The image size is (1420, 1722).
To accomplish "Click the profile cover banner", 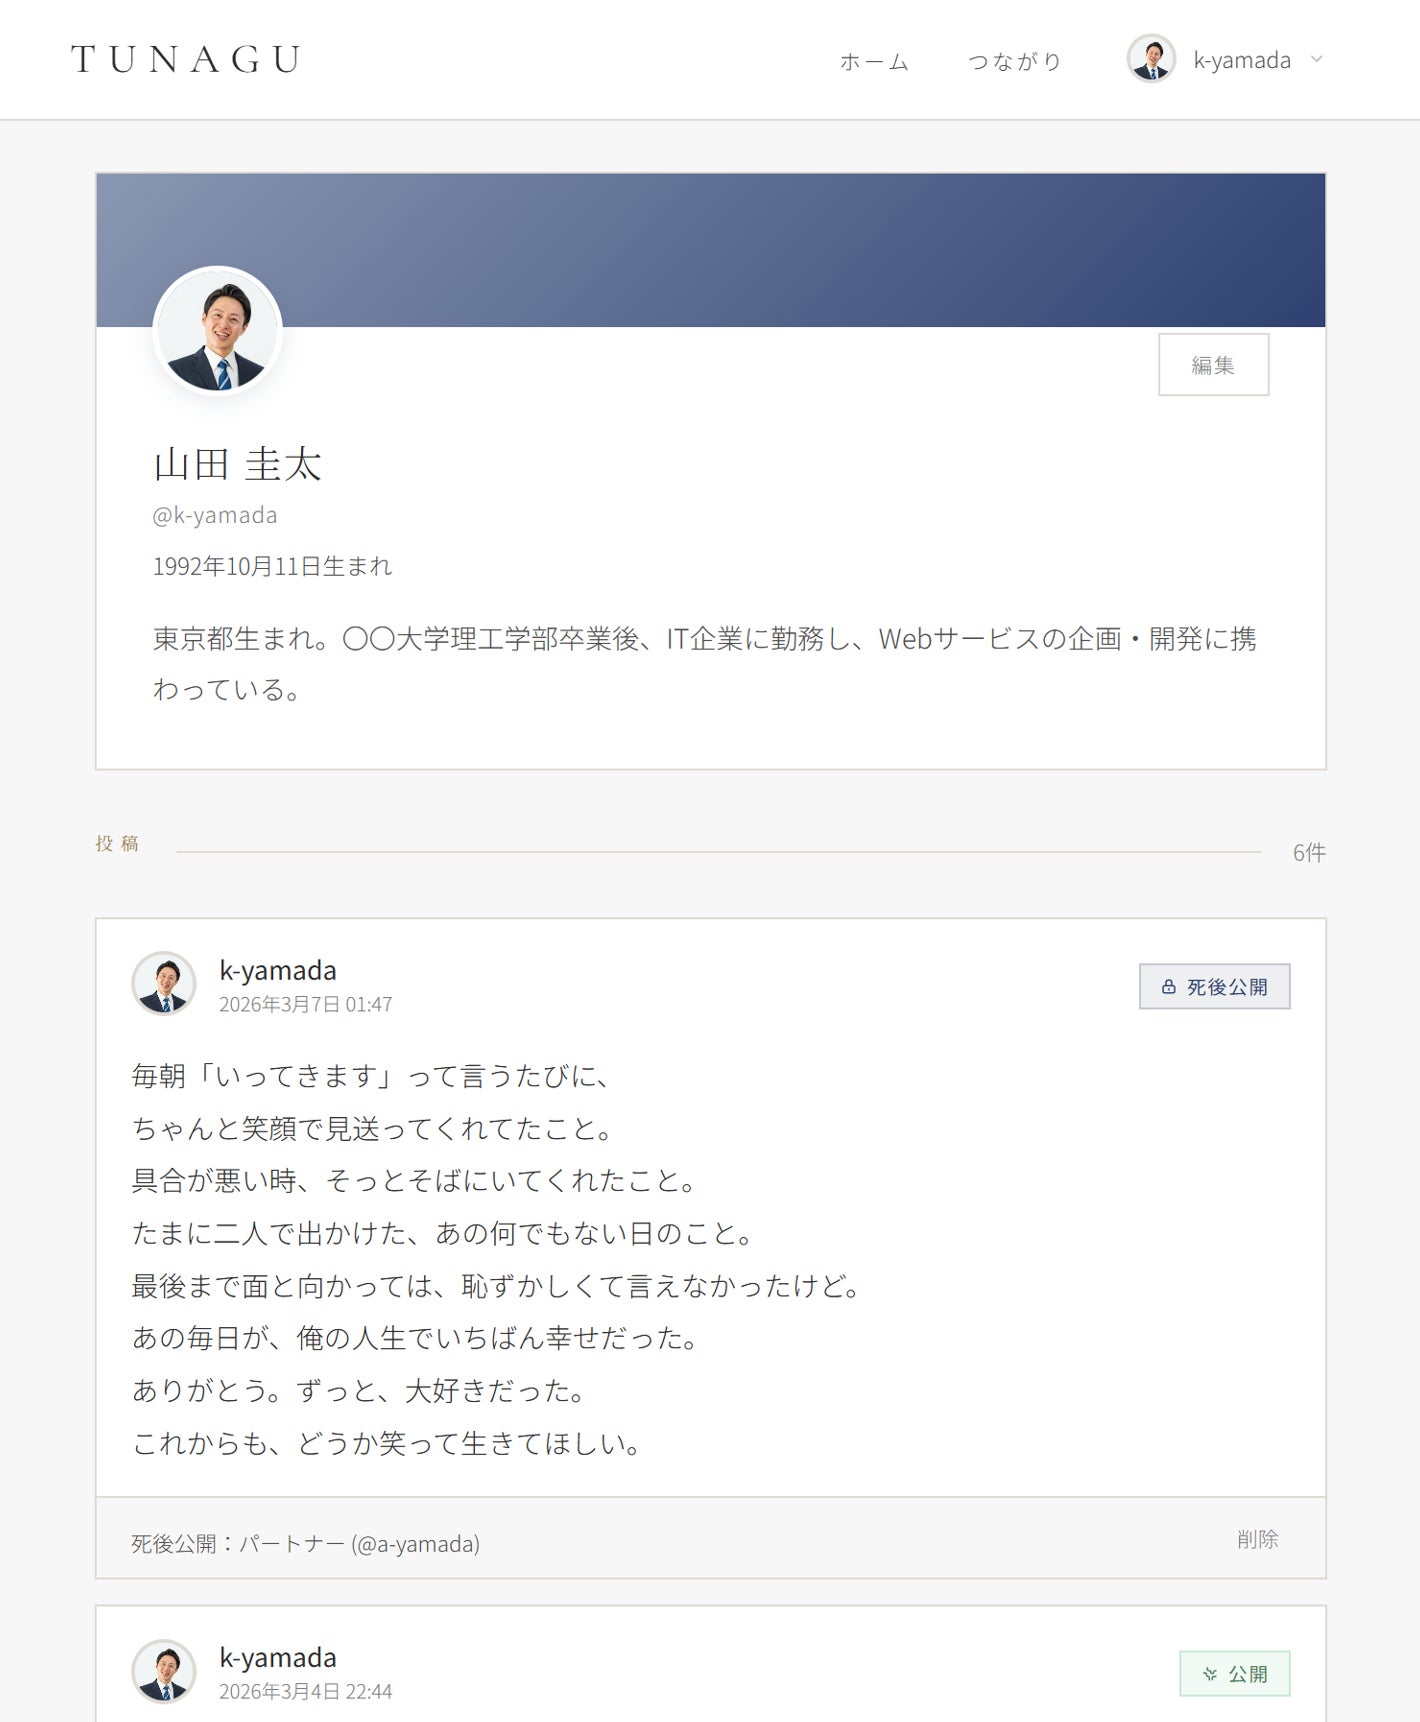I will pyautogui.click(x=710, y=250).
